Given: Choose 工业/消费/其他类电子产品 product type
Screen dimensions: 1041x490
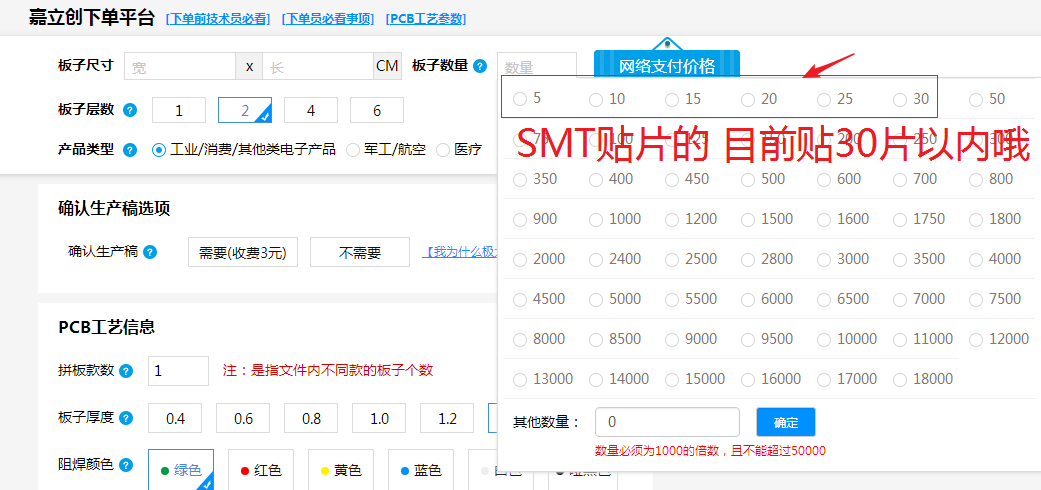Looking at the screenshot, I should (159, 150).
